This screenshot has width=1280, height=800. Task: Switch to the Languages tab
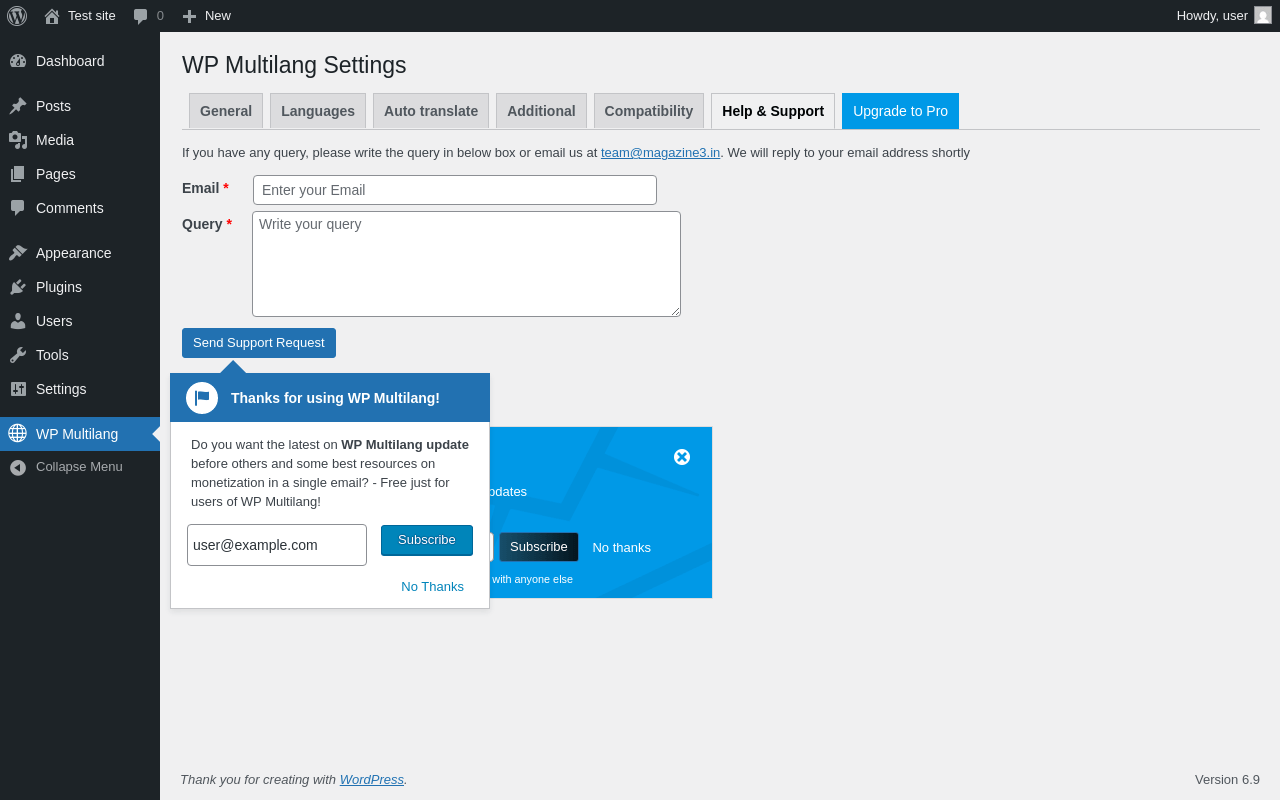point(318,111)
